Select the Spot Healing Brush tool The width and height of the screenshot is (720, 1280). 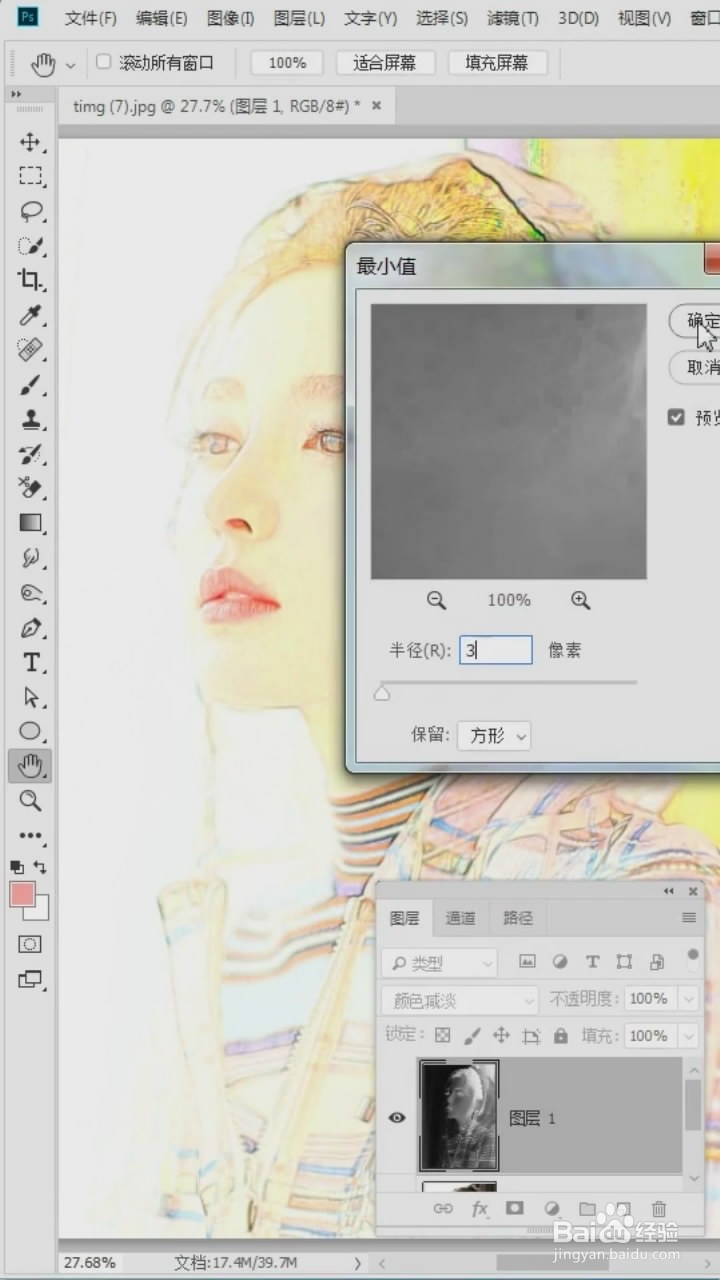(x=30, y=350)
